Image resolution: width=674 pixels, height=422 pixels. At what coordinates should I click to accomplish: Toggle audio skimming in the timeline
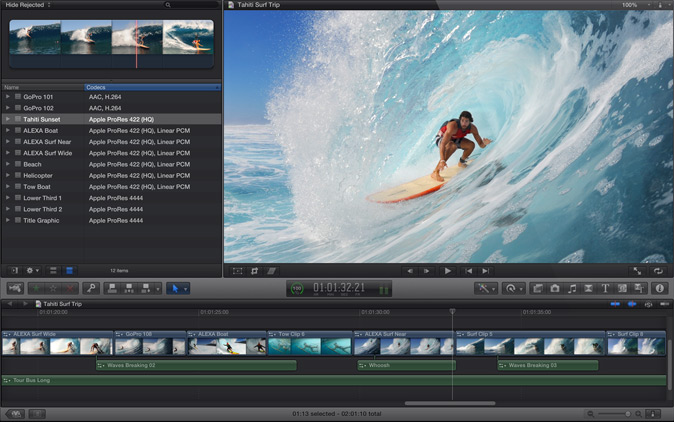[x=631, y=304]
